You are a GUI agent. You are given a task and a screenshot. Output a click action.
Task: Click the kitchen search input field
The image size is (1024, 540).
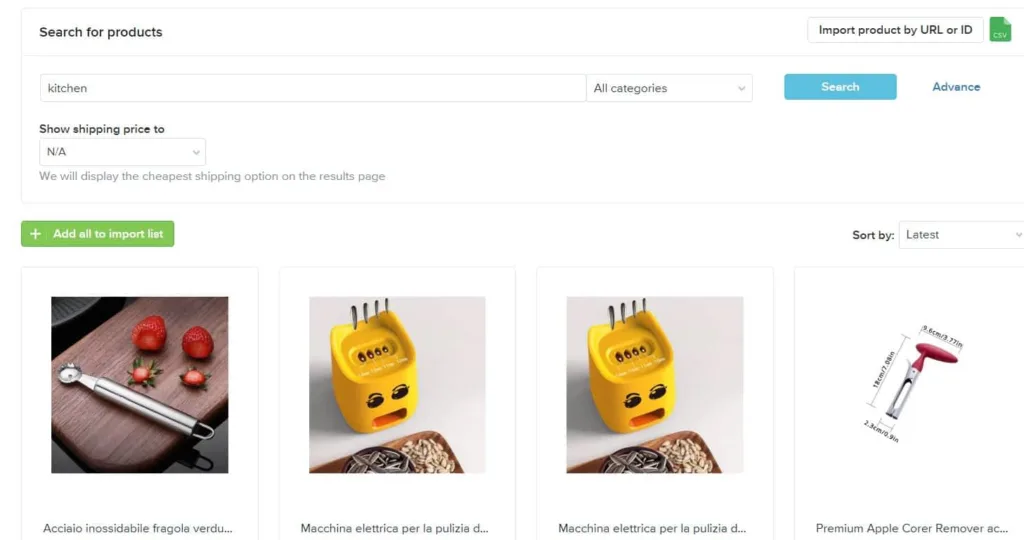[313, 88]
